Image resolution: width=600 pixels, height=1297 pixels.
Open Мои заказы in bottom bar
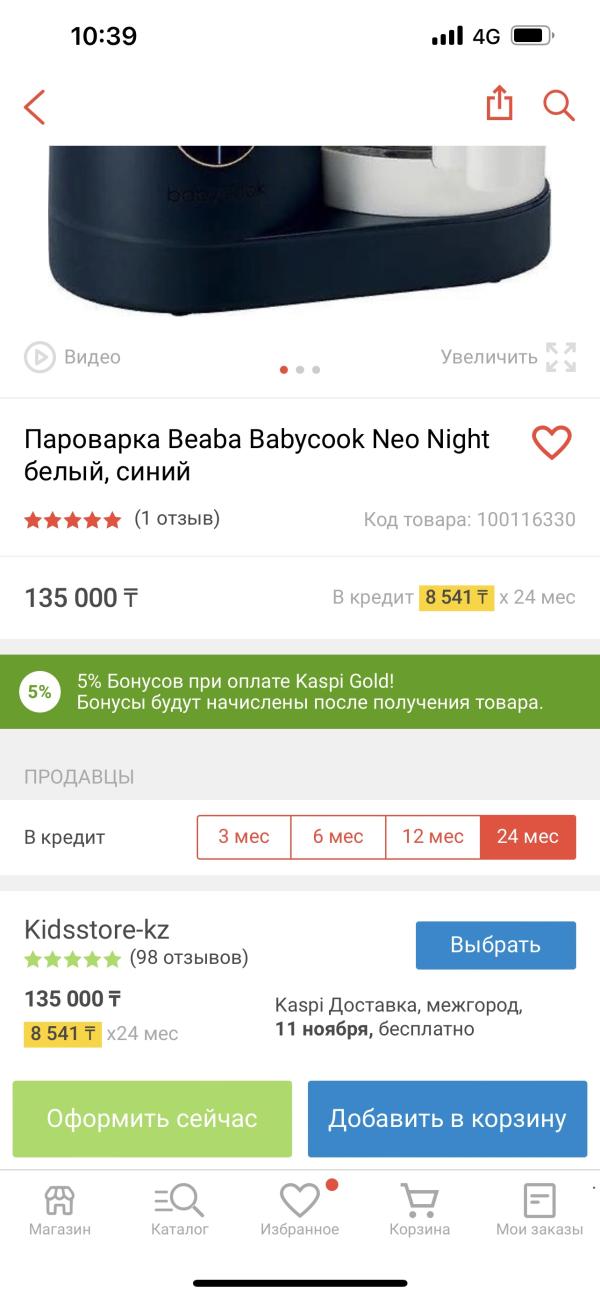coord(540,1210)
